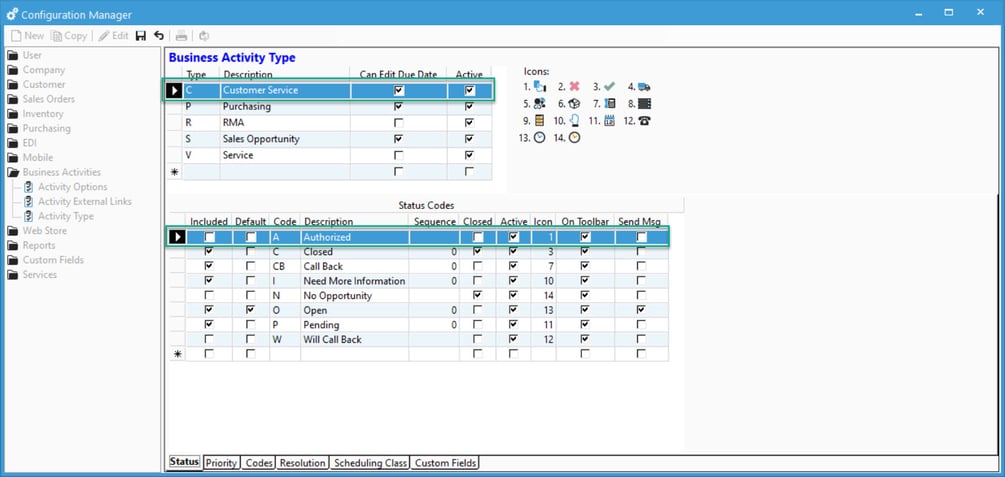This screenshot has height=477, width=1005.
Task: Click the Description header of Status Codes
Action: pyautogui.click(x=354, y=222)
